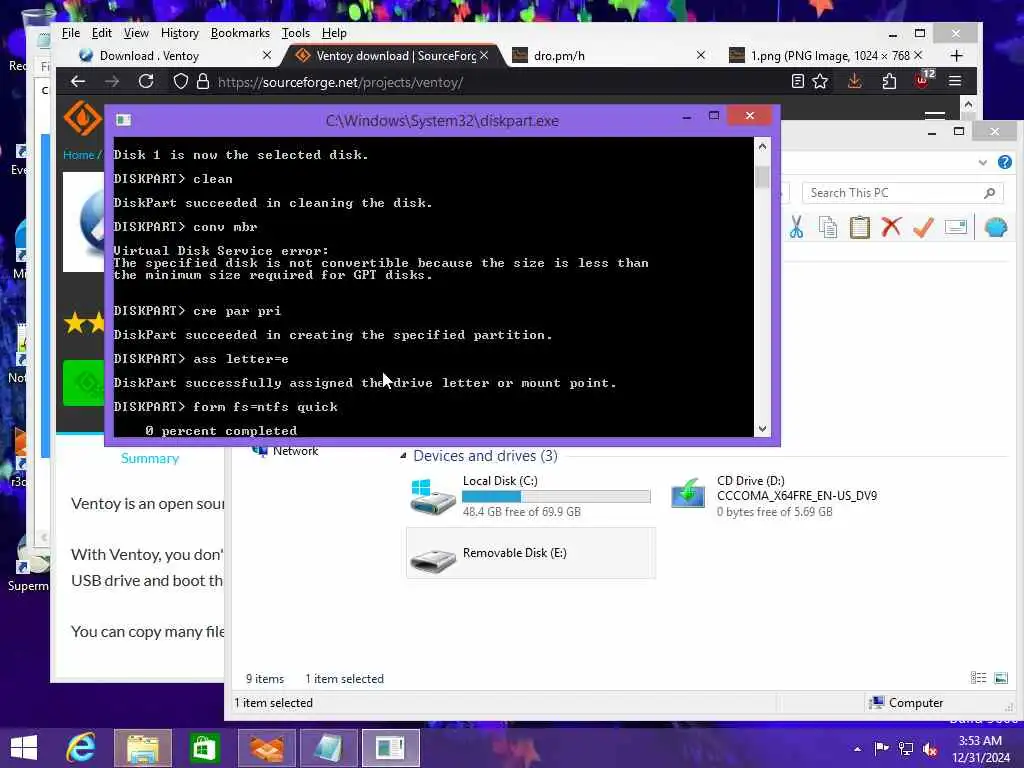Click the Search This PC box
This screenshot has height=768, width=1024.
[901, 193]
